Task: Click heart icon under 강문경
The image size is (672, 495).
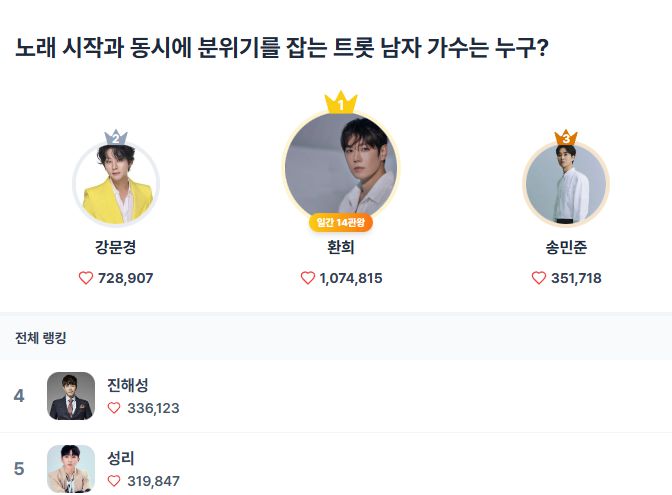Action: pos(86,278)
